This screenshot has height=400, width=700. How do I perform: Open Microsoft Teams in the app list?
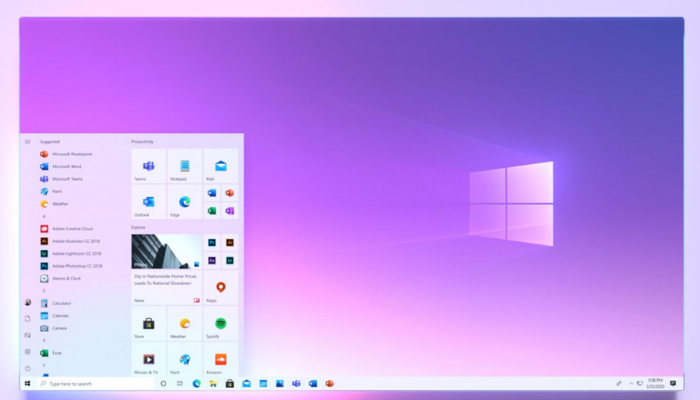tap(62, 179)
